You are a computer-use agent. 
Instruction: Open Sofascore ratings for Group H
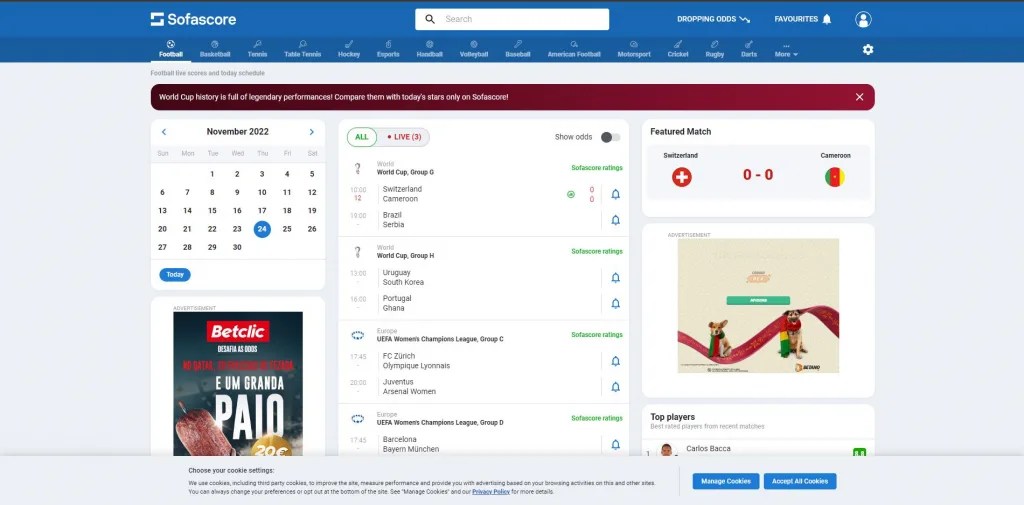(x=597, y=252)
